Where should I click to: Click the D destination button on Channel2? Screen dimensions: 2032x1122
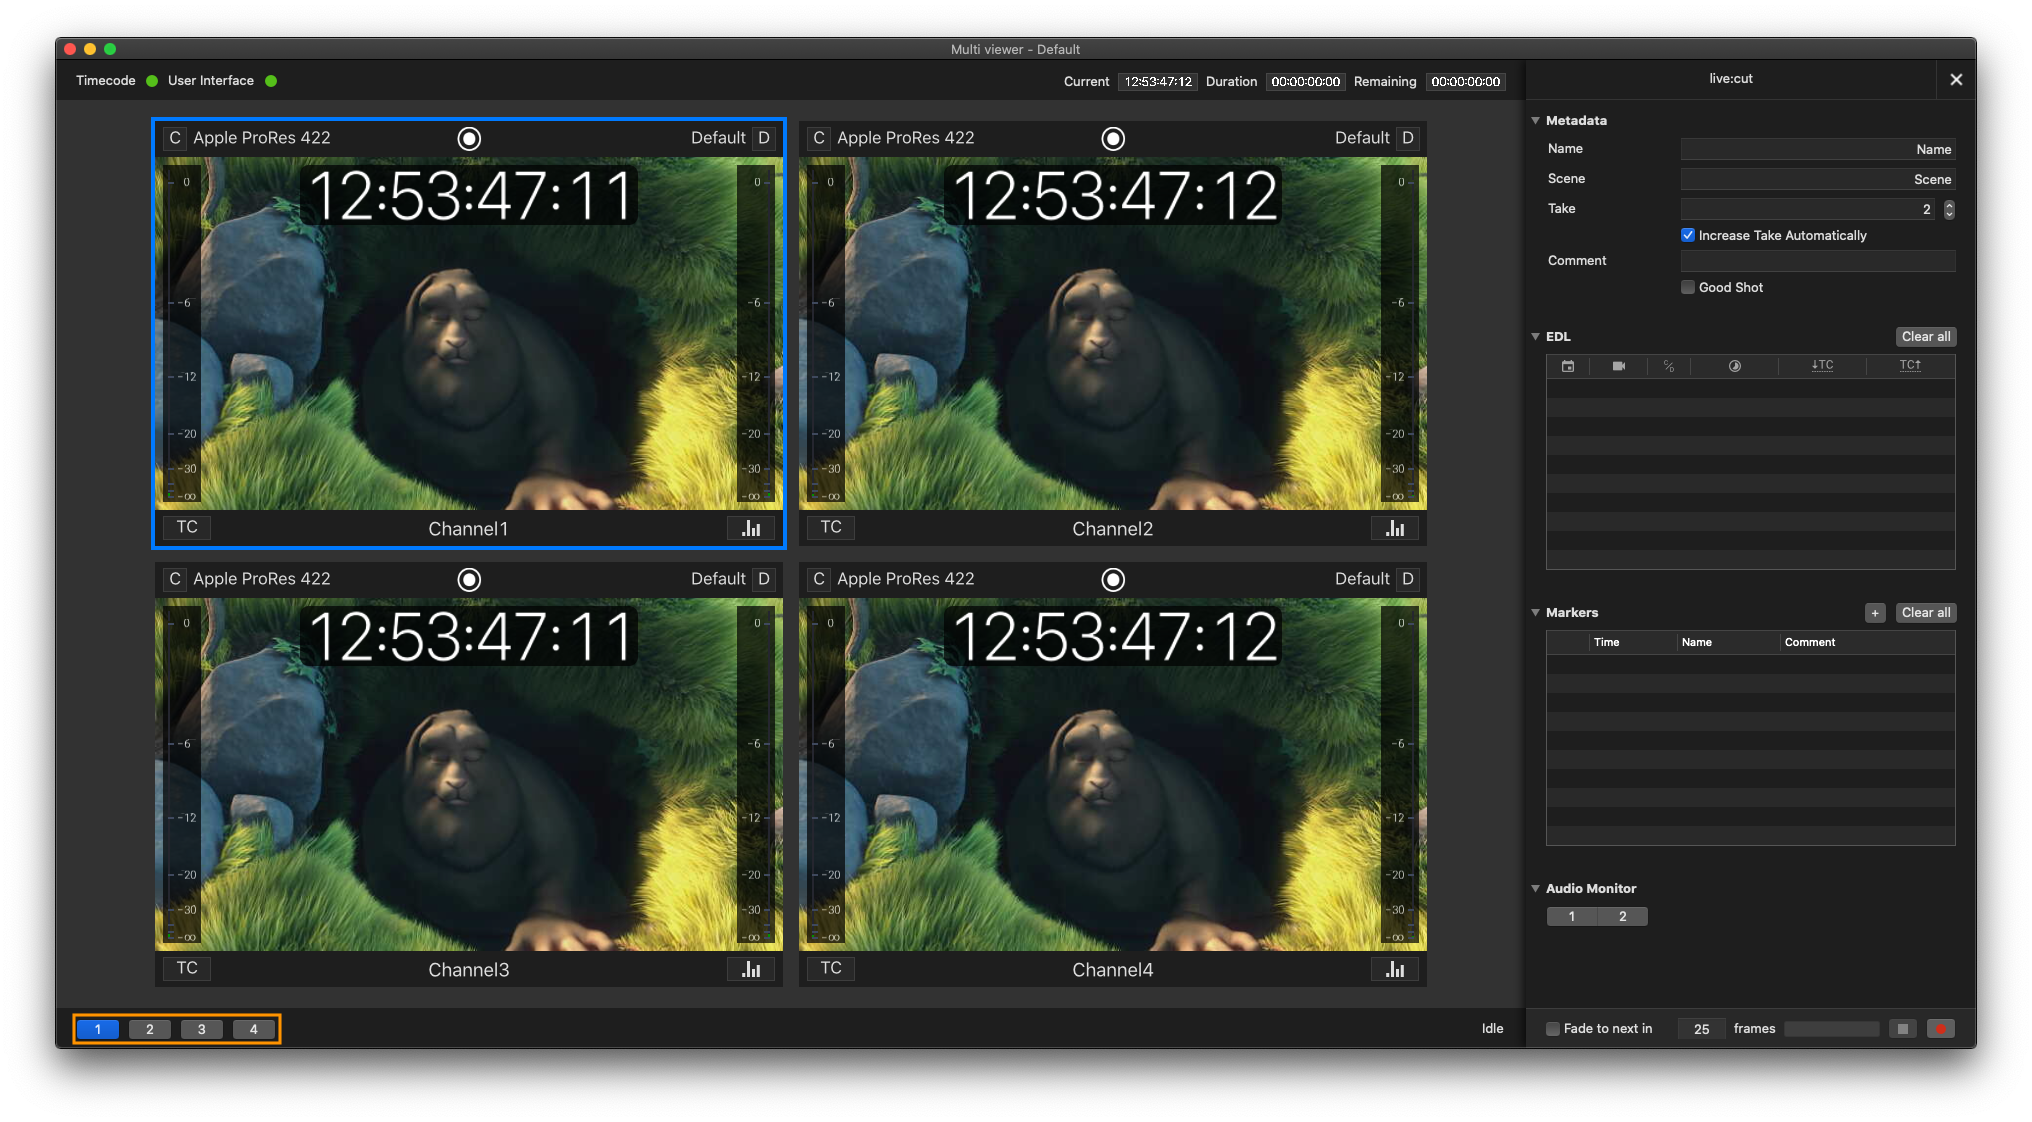coord(1408,138)
